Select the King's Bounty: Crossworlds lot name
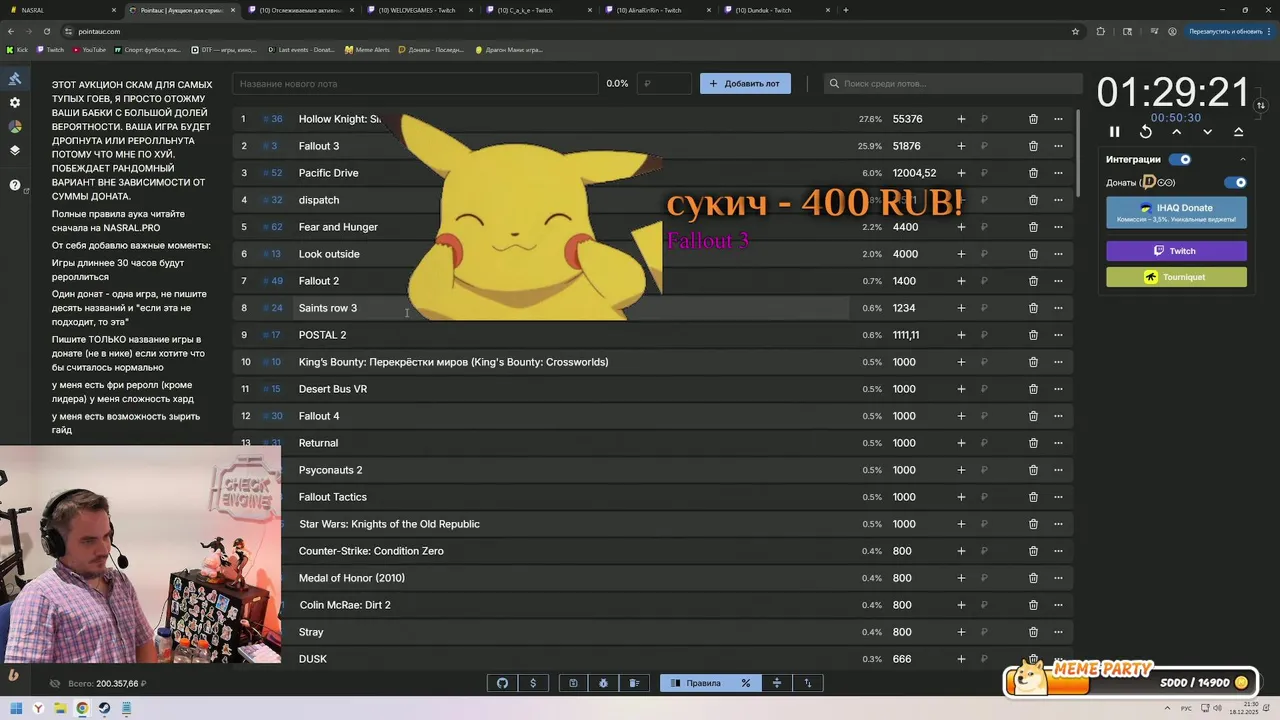This screenshot has width=1280, height=720. (453, 362)
